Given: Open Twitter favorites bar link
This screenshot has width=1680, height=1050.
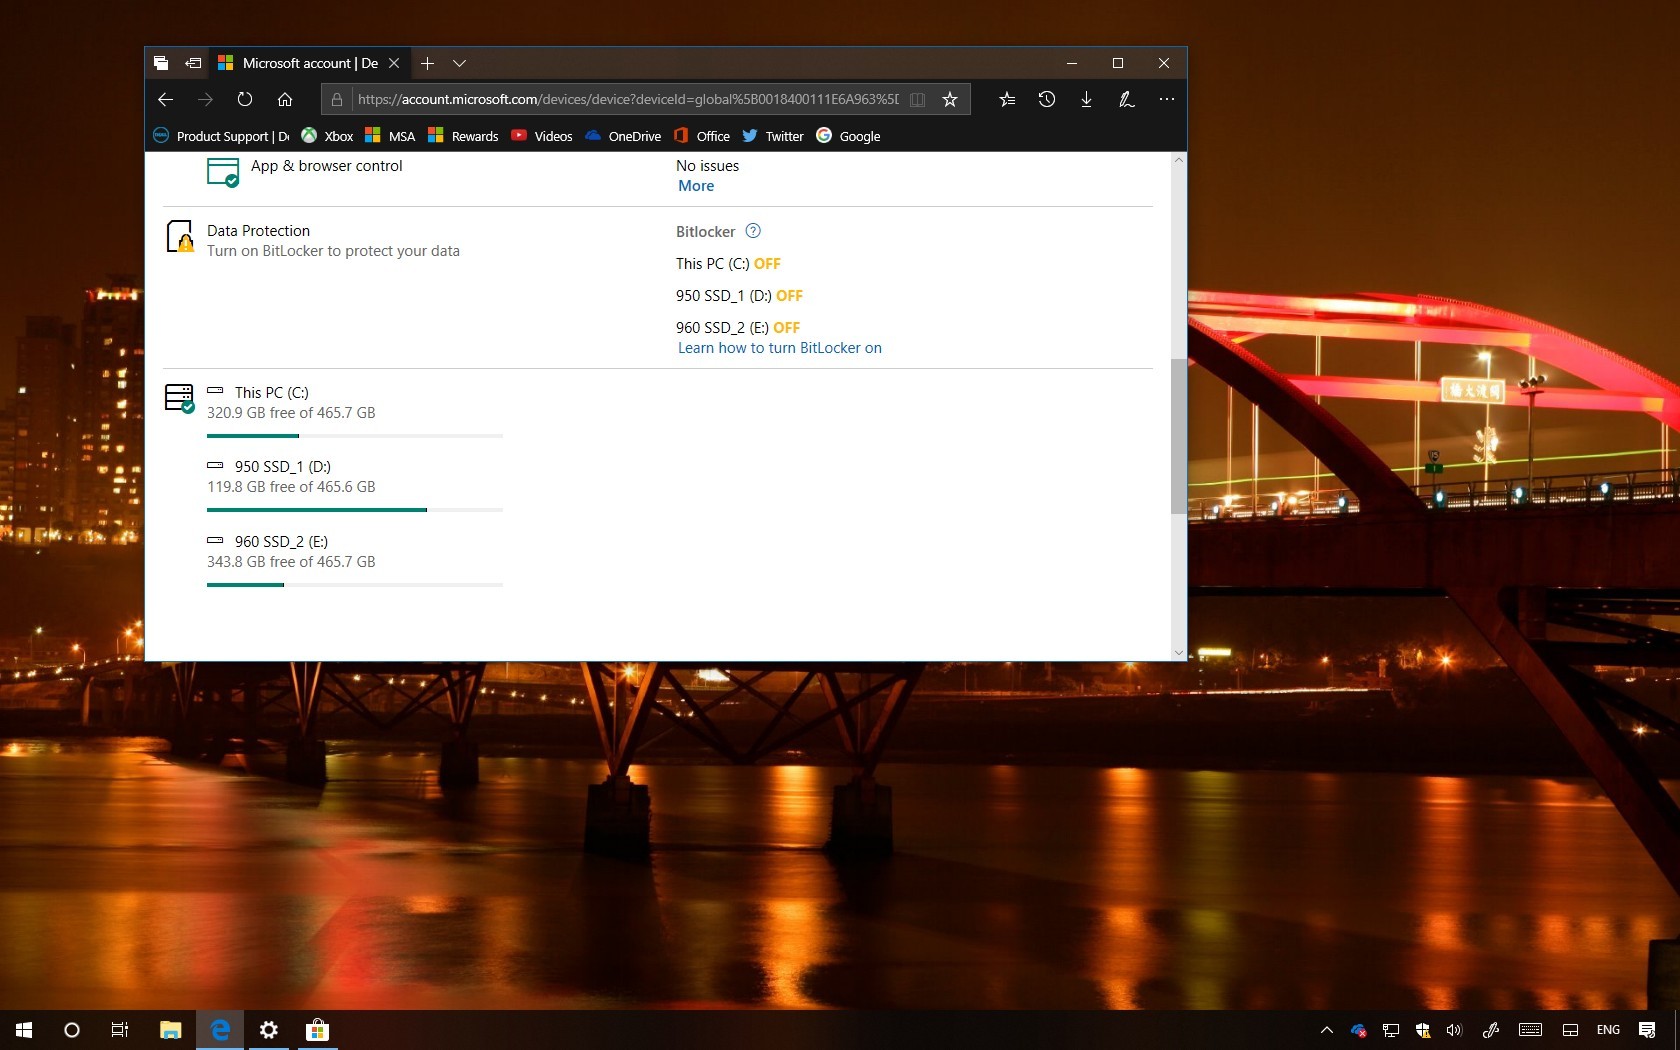Looking at the screenshot, I should (773, 136).
